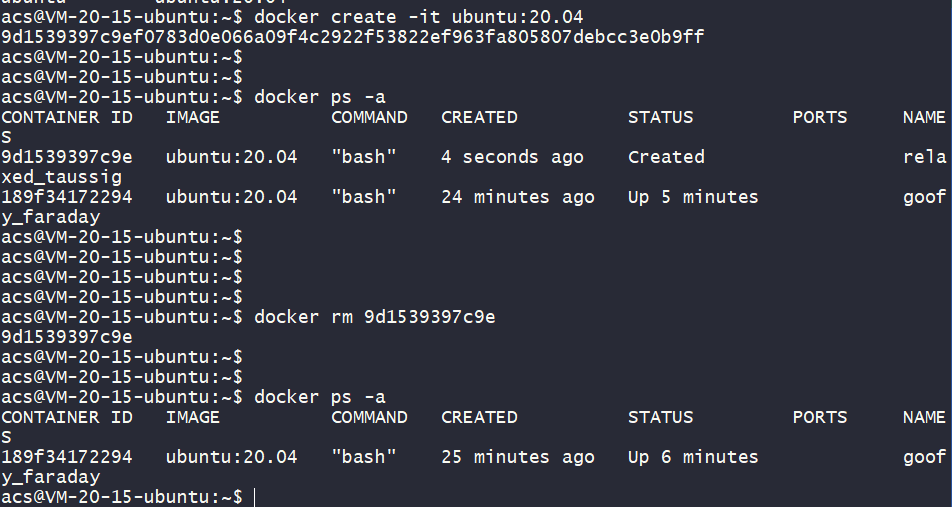Click the IMAGE header in the first listing
This screenshot has width=952, height=507.
193,117
